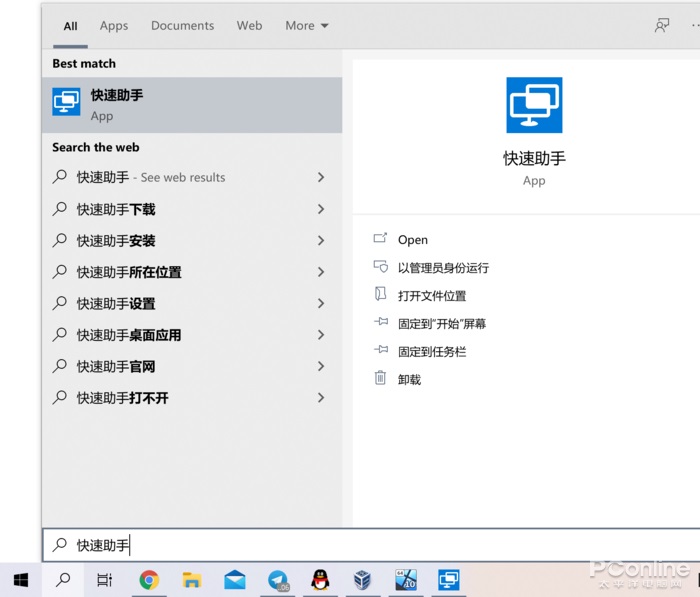Viewport: 700px width, 597px height.
Task: Choose 卸载 to uninstall the app
Action: (x=409, y=380)
